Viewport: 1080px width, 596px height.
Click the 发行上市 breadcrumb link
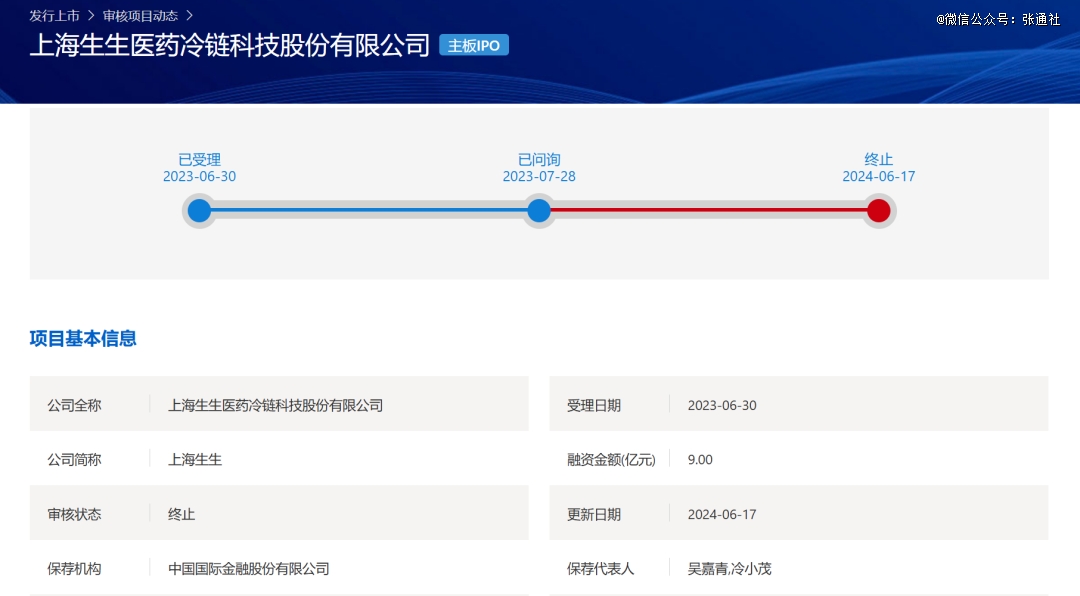pyautogui.click(x=54, y=16)
